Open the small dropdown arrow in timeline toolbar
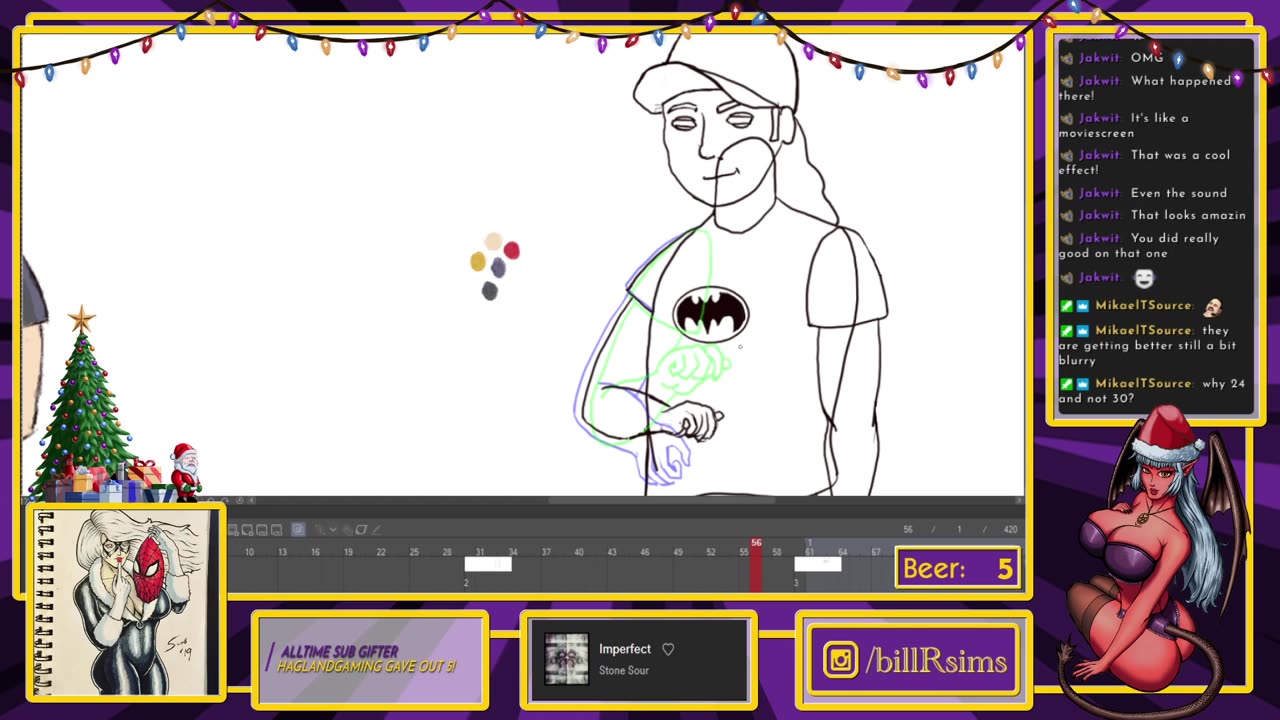This screenshot has height=720, width=1280. (x=333, y=530)
